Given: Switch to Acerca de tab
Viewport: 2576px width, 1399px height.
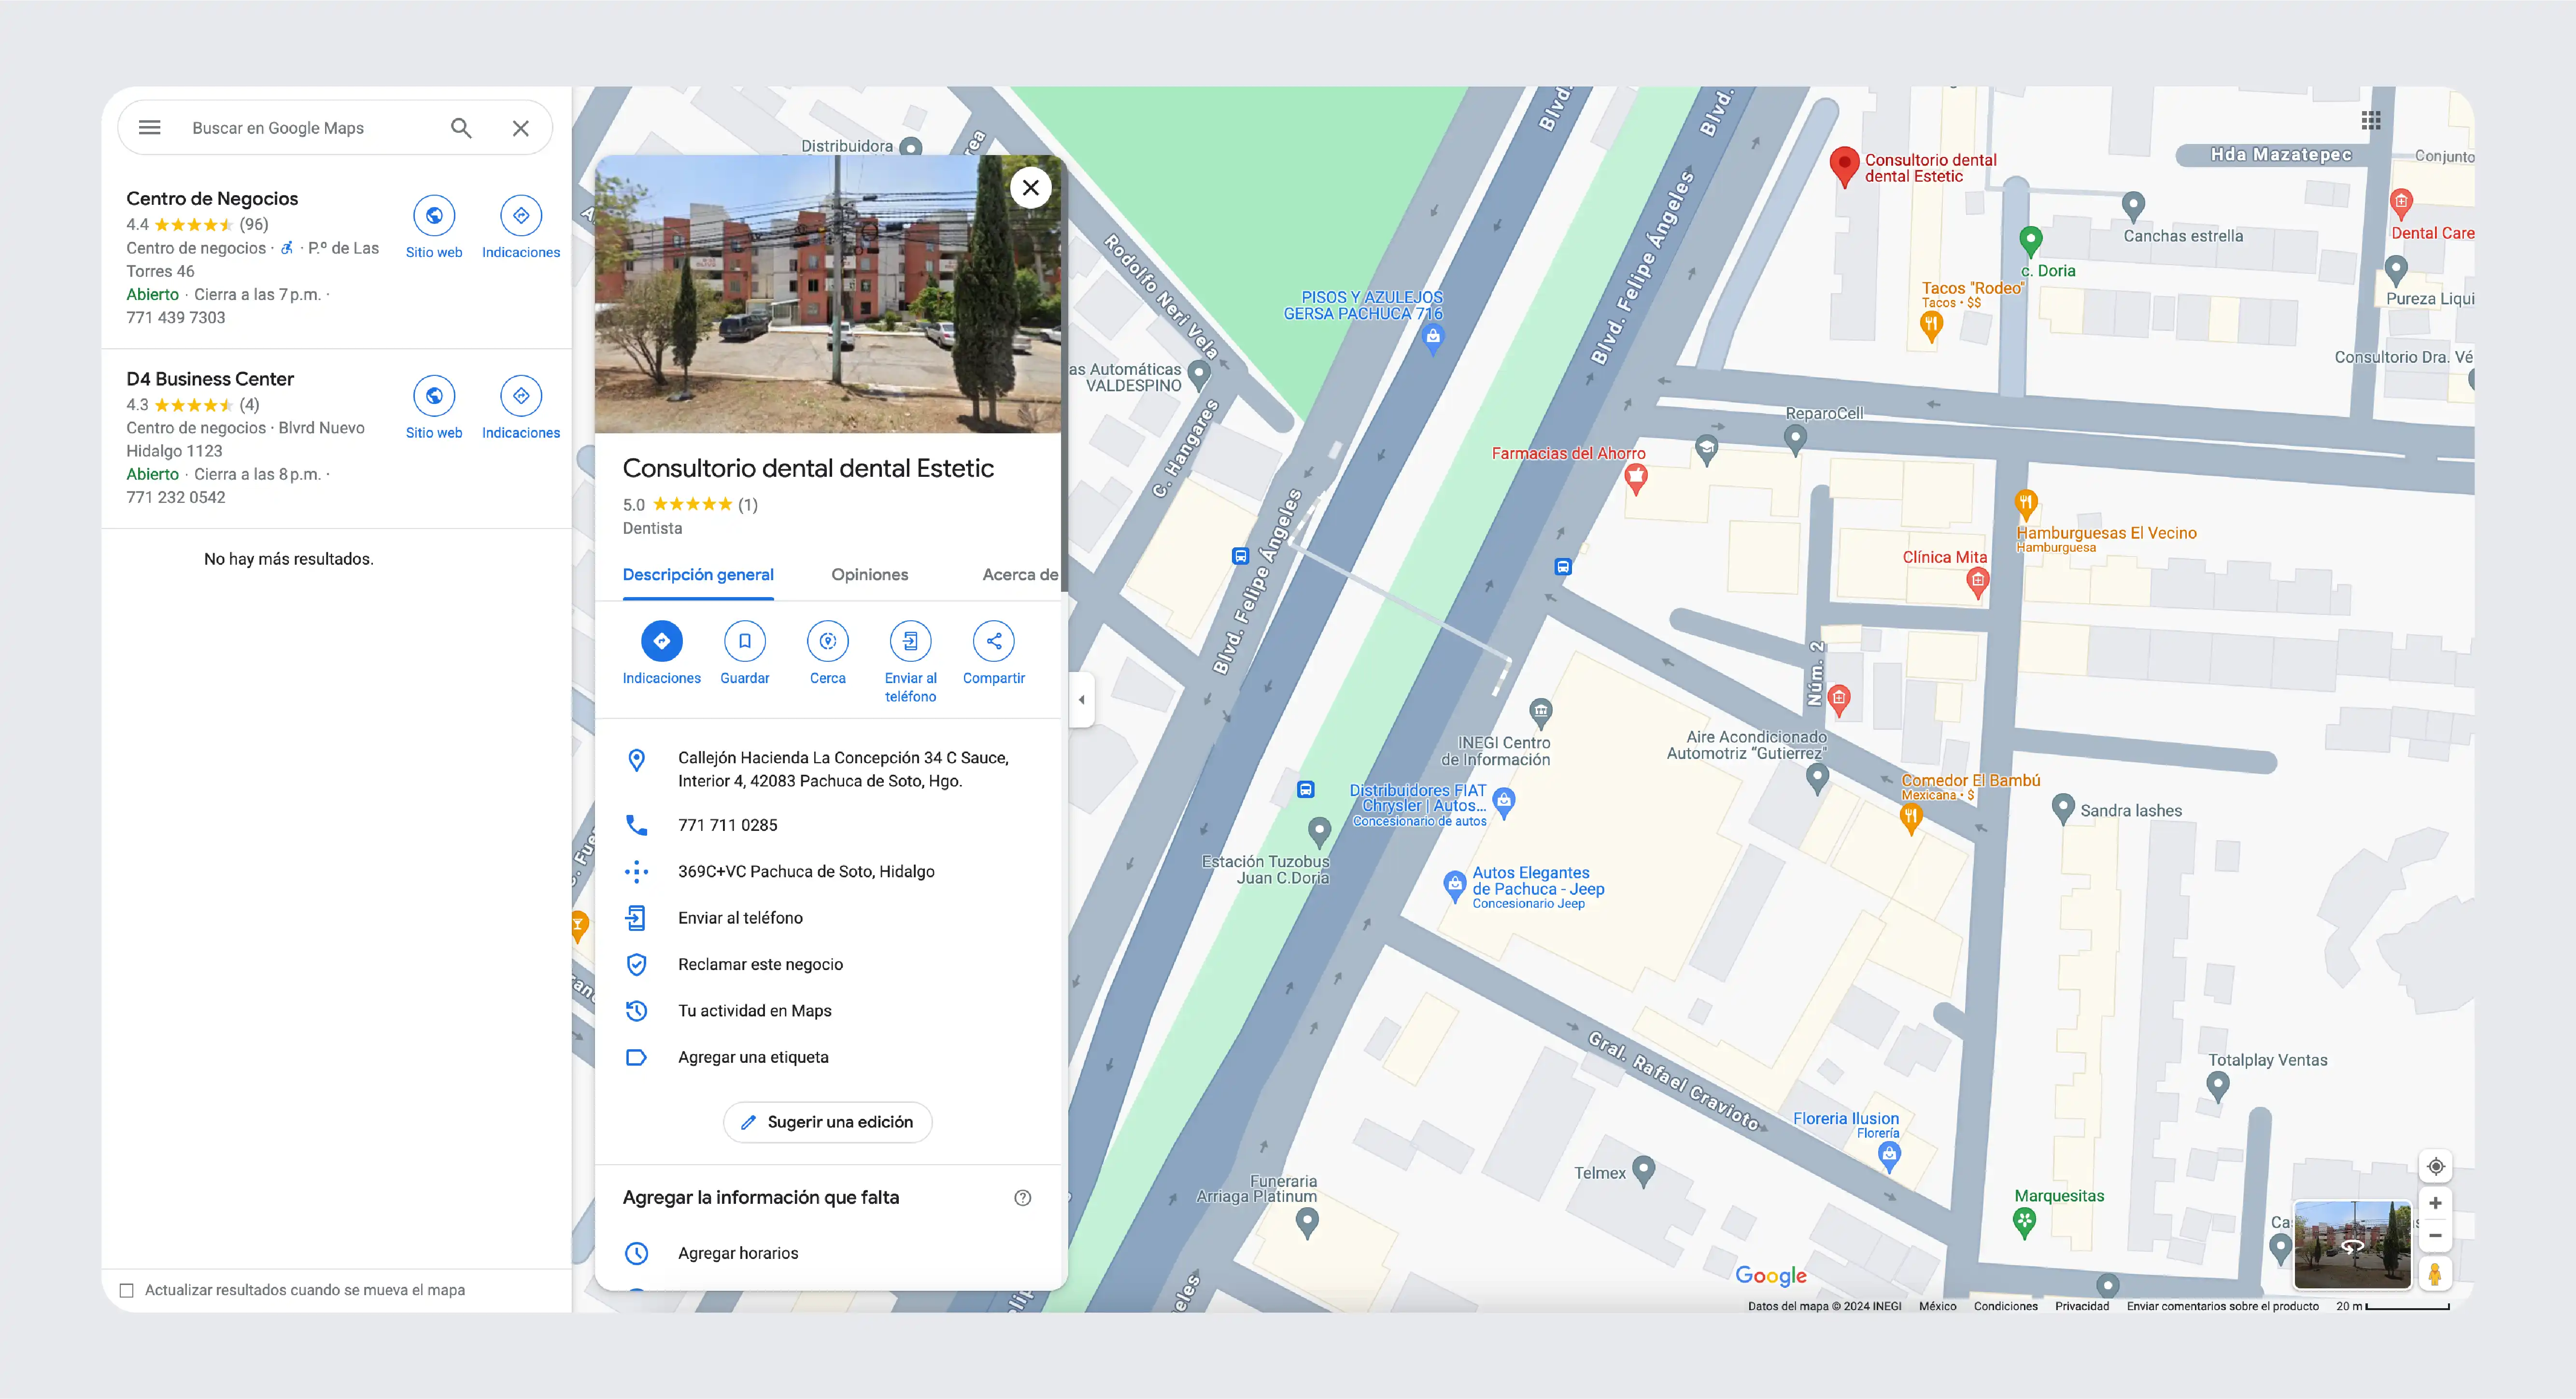Looking at the screenshot, I should click(1020, 575).
